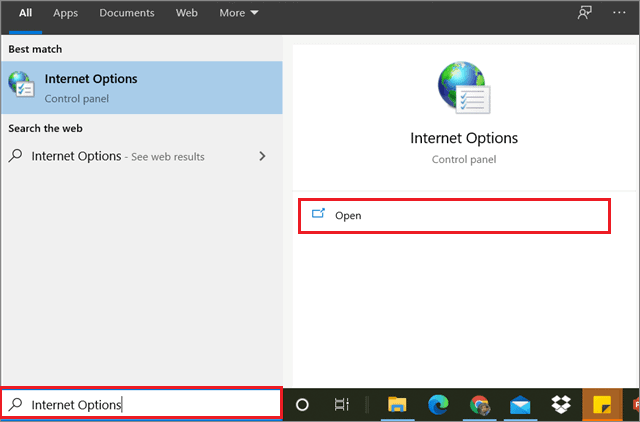Viewport: 640px width, 422px height.
Task: Open Dropbox from taskbar
Action: coord(561,404)
